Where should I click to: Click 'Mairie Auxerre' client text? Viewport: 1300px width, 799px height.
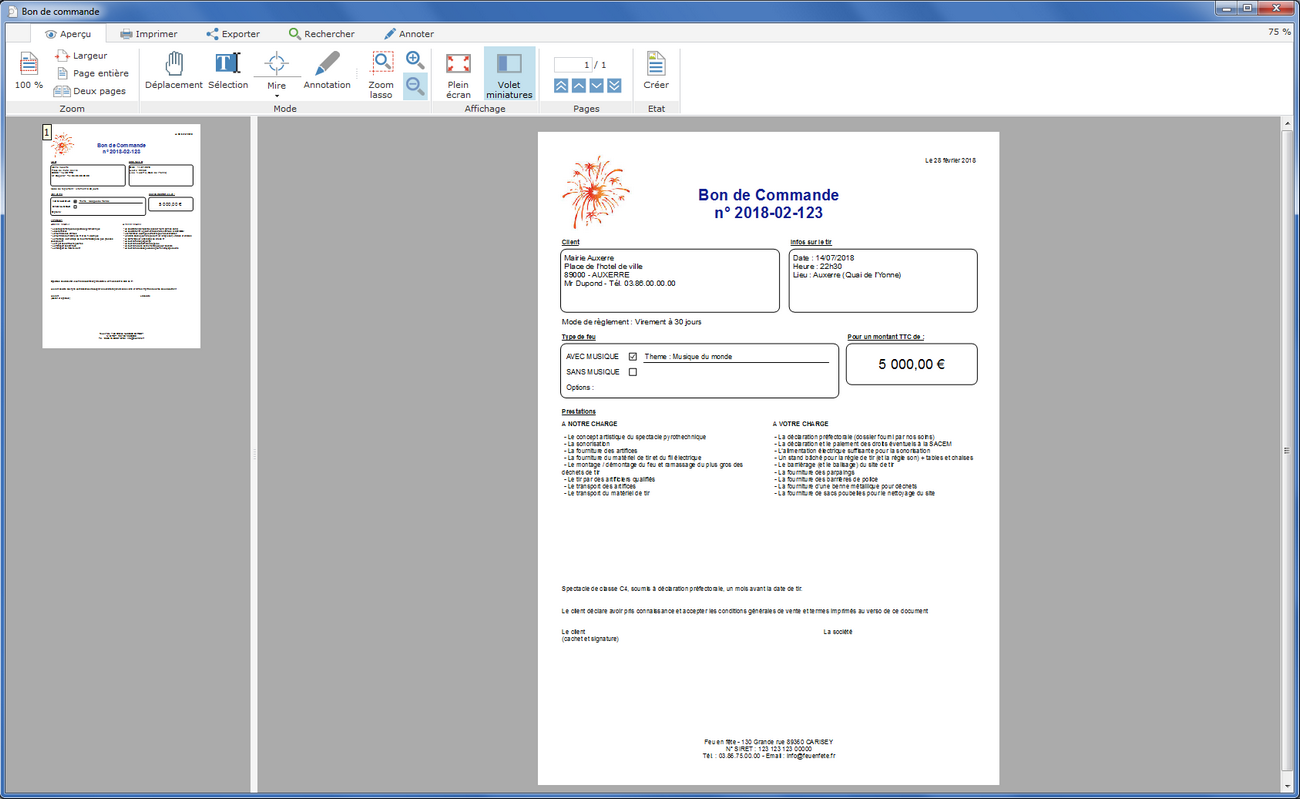coord(591,258)
